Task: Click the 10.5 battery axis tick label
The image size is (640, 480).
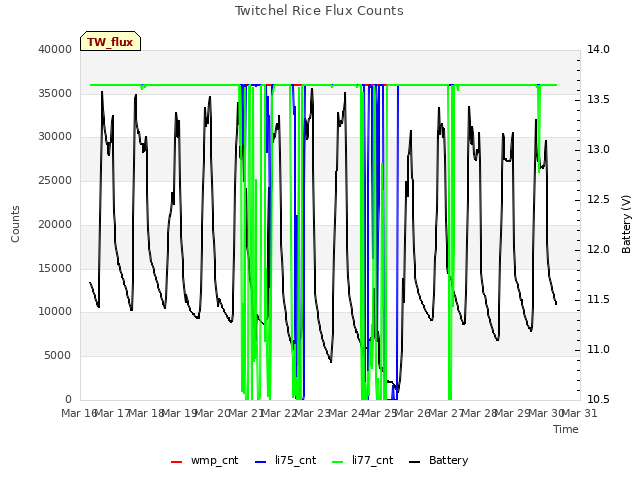Action: (598, 399)
